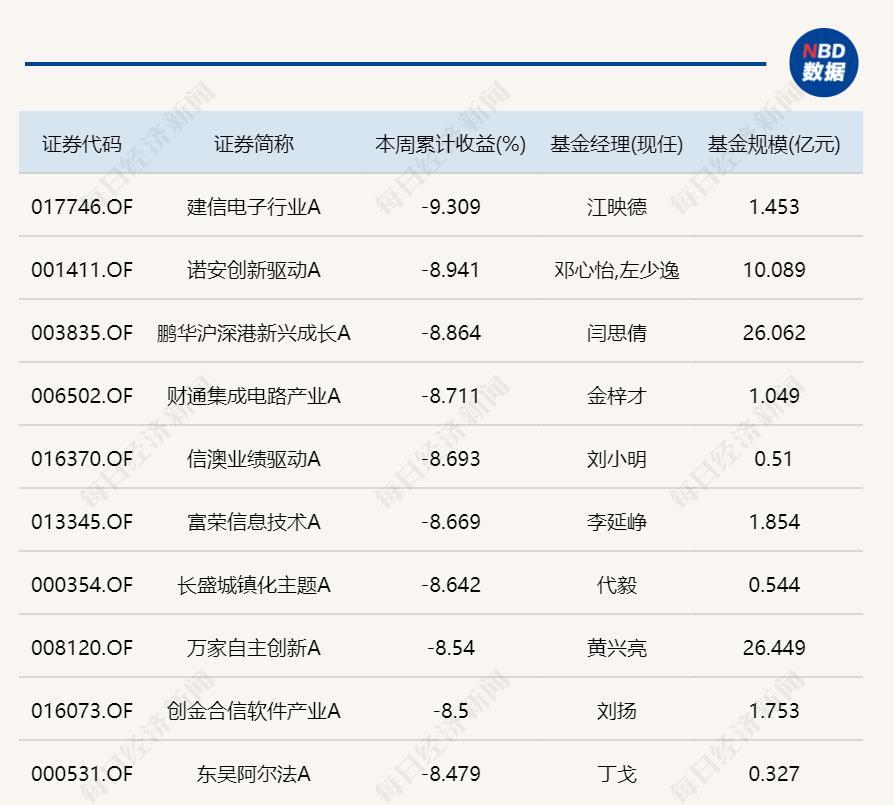Click fund name 长盛城镇化主题A
This screenshot has height=805, width=894.
254,585
